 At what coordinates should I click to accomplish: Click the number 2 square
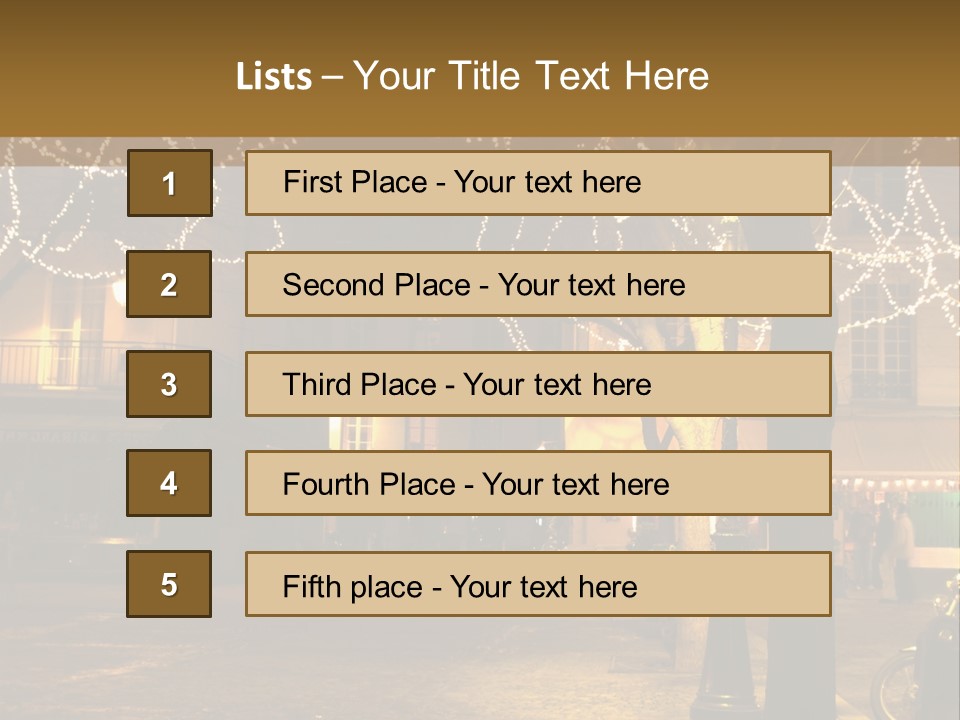click(169, 284)
